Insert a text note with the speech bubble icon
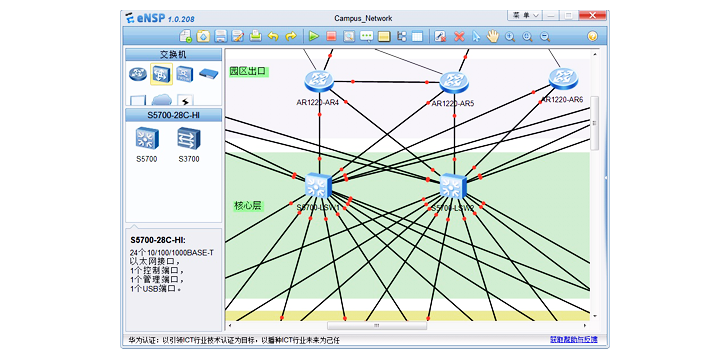This screenshot has width=712, height=360. [366, 36]
